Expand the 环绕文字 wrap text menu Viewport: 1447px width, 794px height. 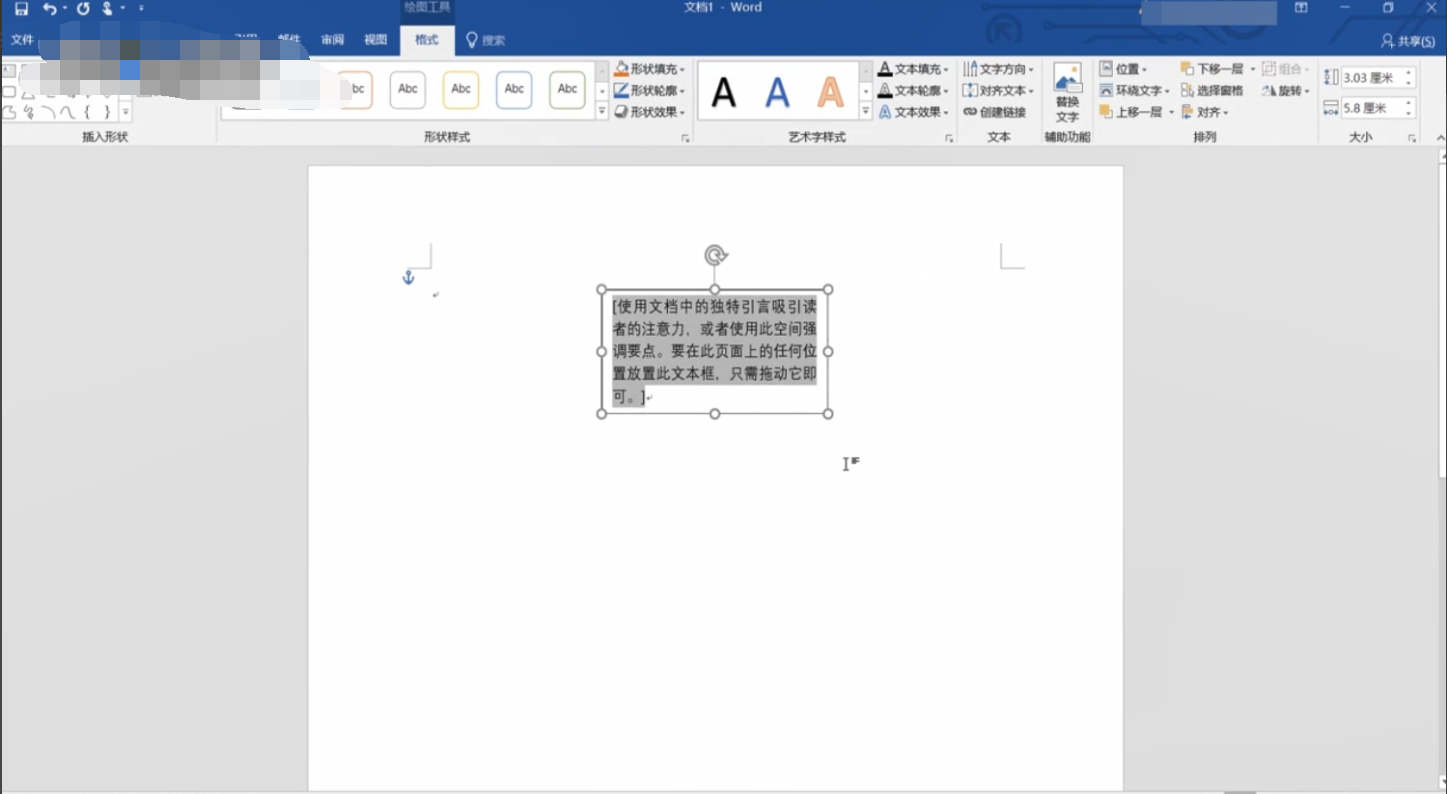(x=1134, y=91)
